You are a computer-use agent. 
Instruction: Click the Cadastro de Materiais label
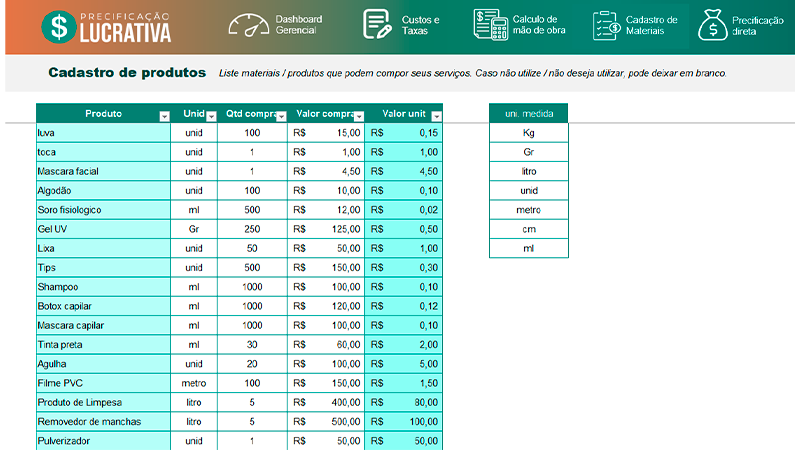coord(652,25)
